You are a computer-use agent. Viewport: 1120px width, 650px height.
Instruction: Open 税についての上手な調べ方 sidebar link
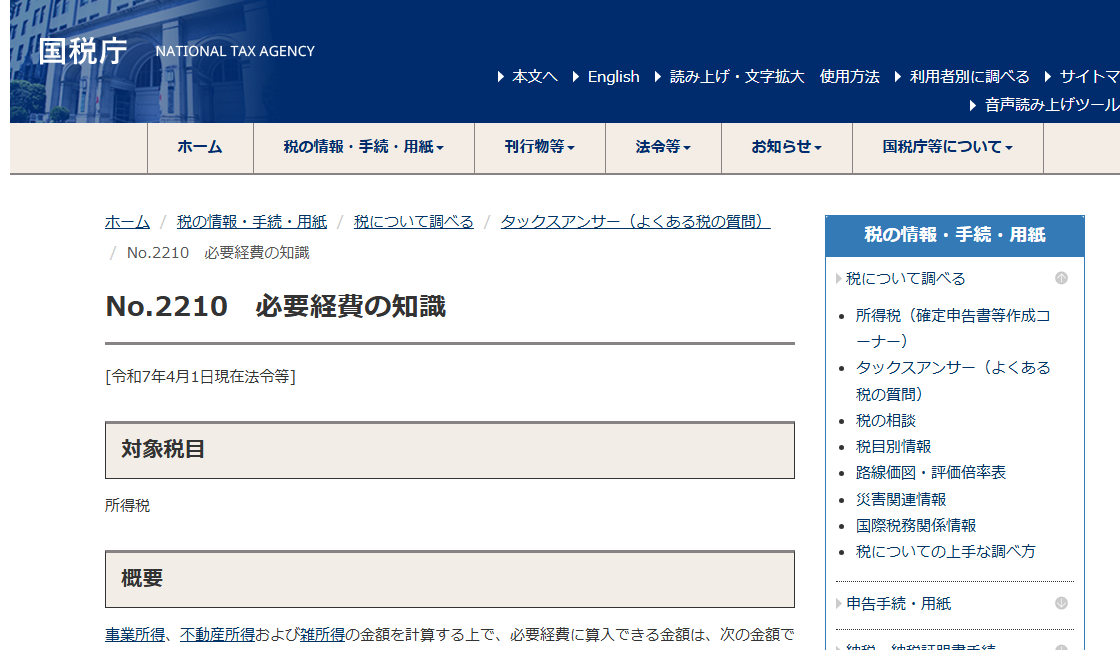(x=946, y=551)
